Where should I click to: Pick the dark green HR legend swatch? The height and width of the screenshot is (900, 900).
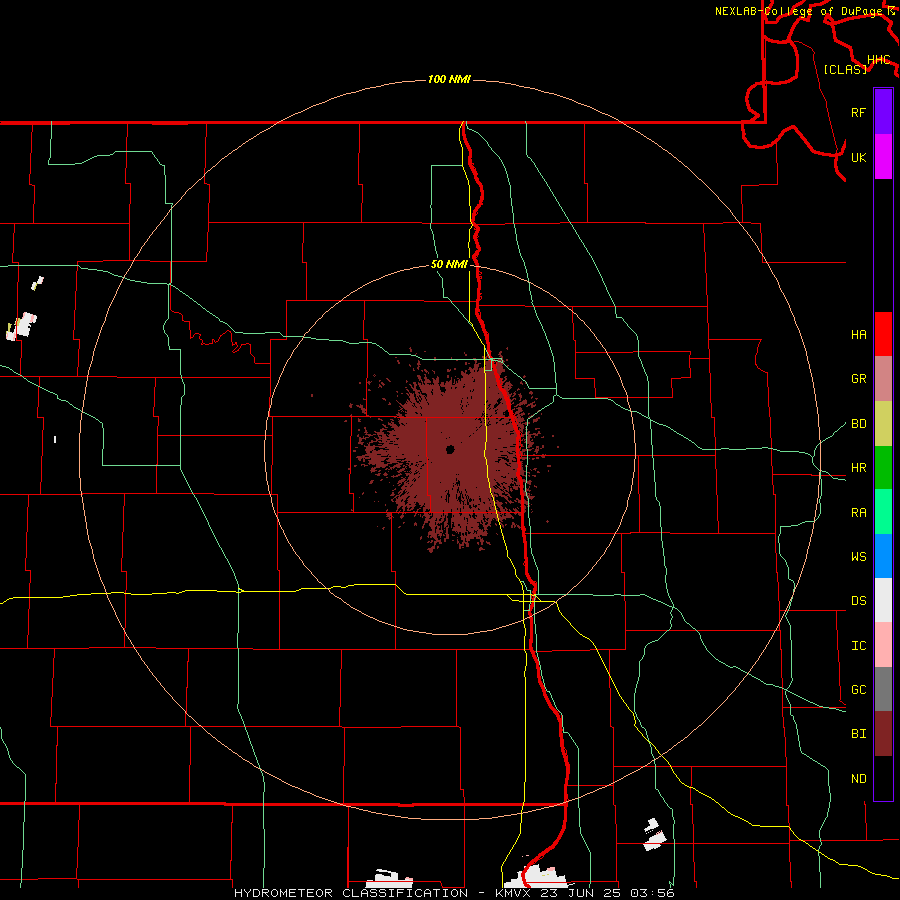point(883,468)
